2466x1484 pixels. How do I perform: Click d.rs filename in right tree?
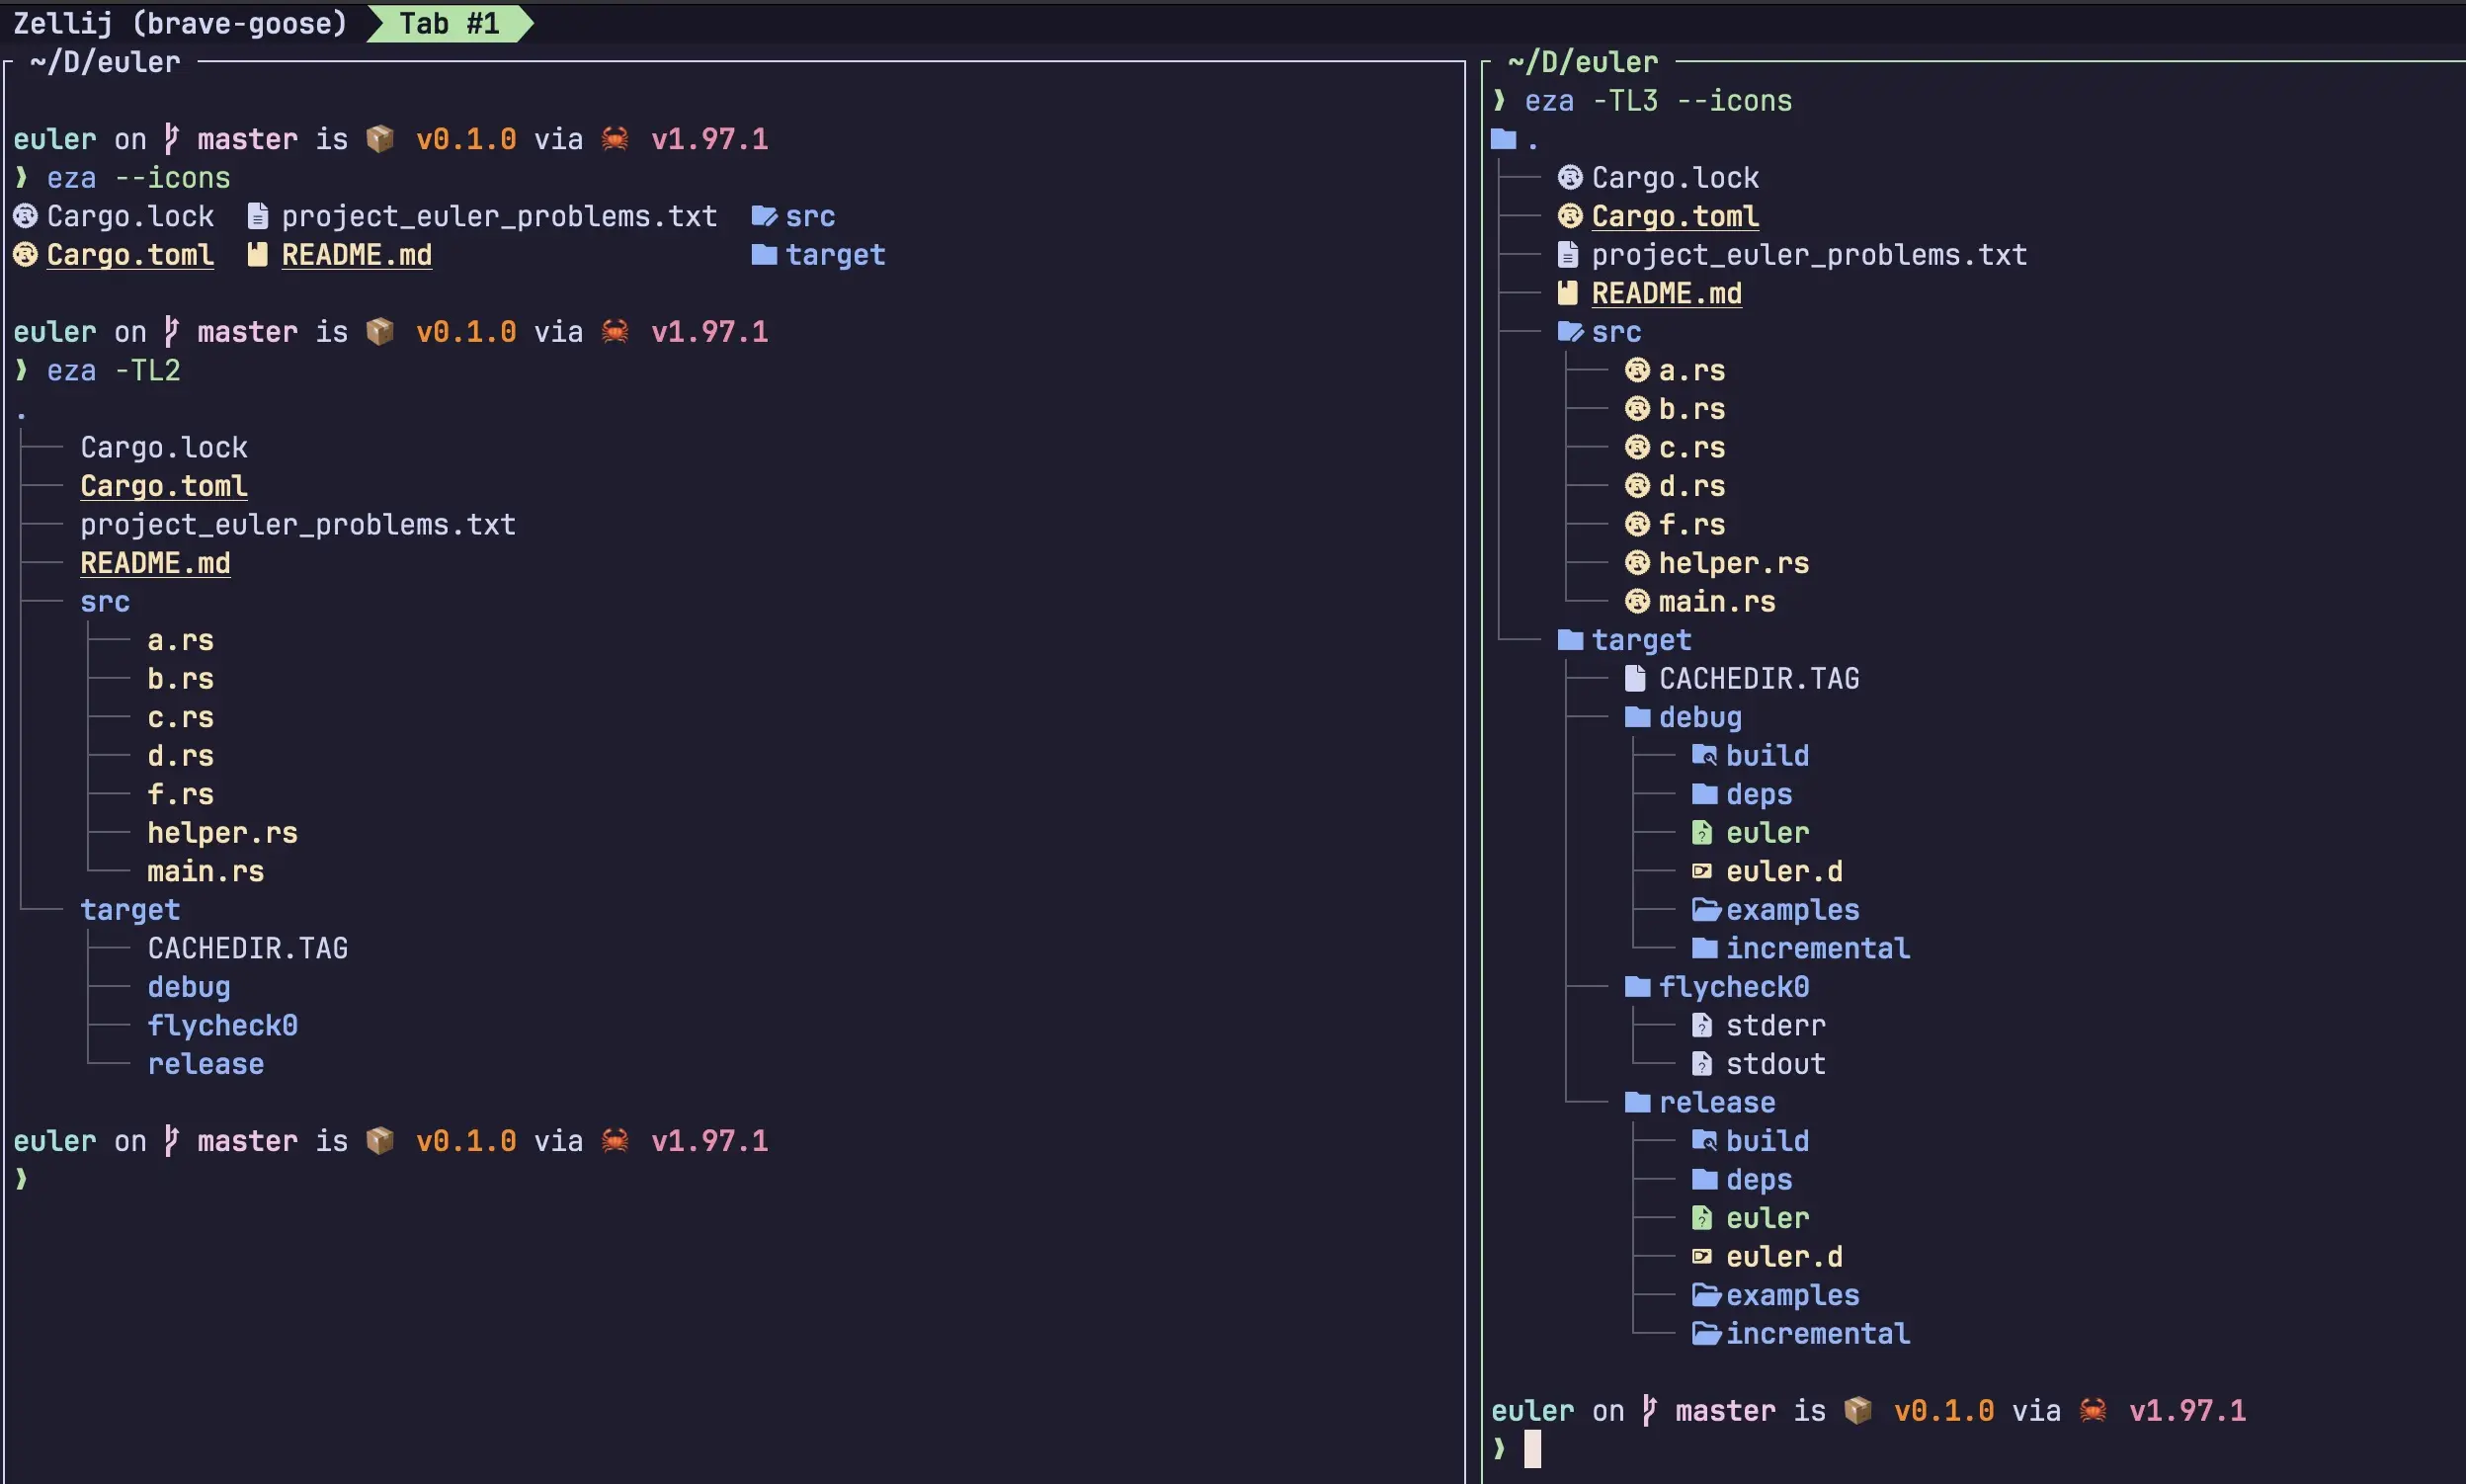point(1692,486)
